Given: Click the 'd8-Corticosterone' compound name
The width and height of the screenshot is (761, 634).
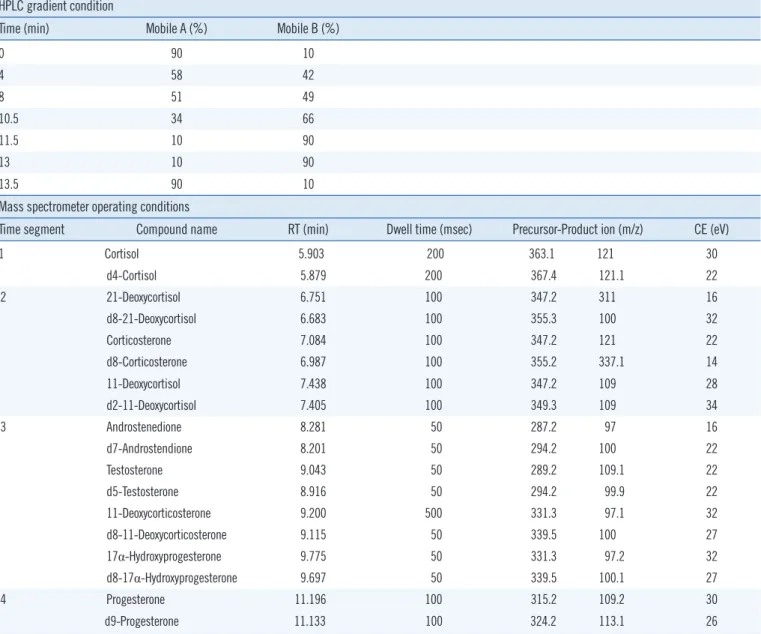Looking at the screenshot, I should click(x=147, y=362).
